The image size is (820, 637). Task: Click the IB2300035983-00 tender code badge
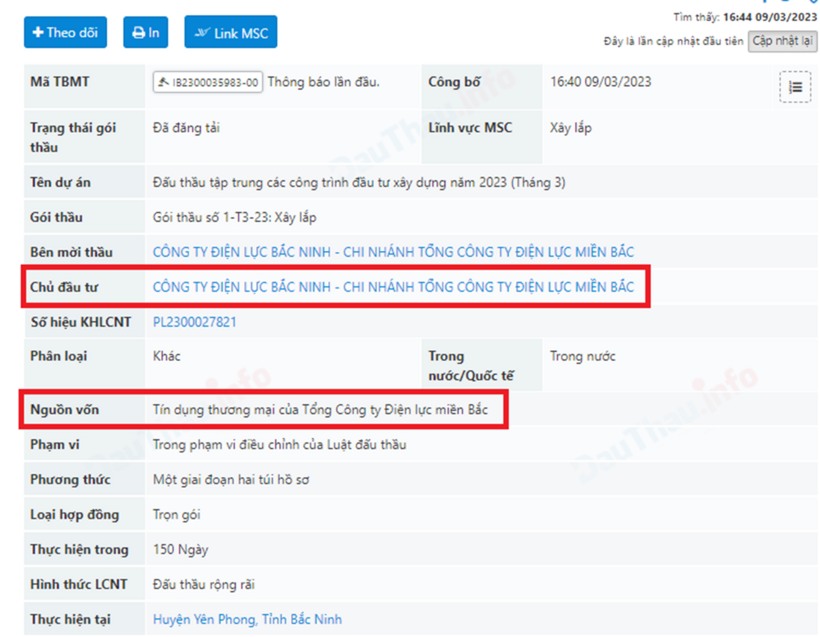208,83
